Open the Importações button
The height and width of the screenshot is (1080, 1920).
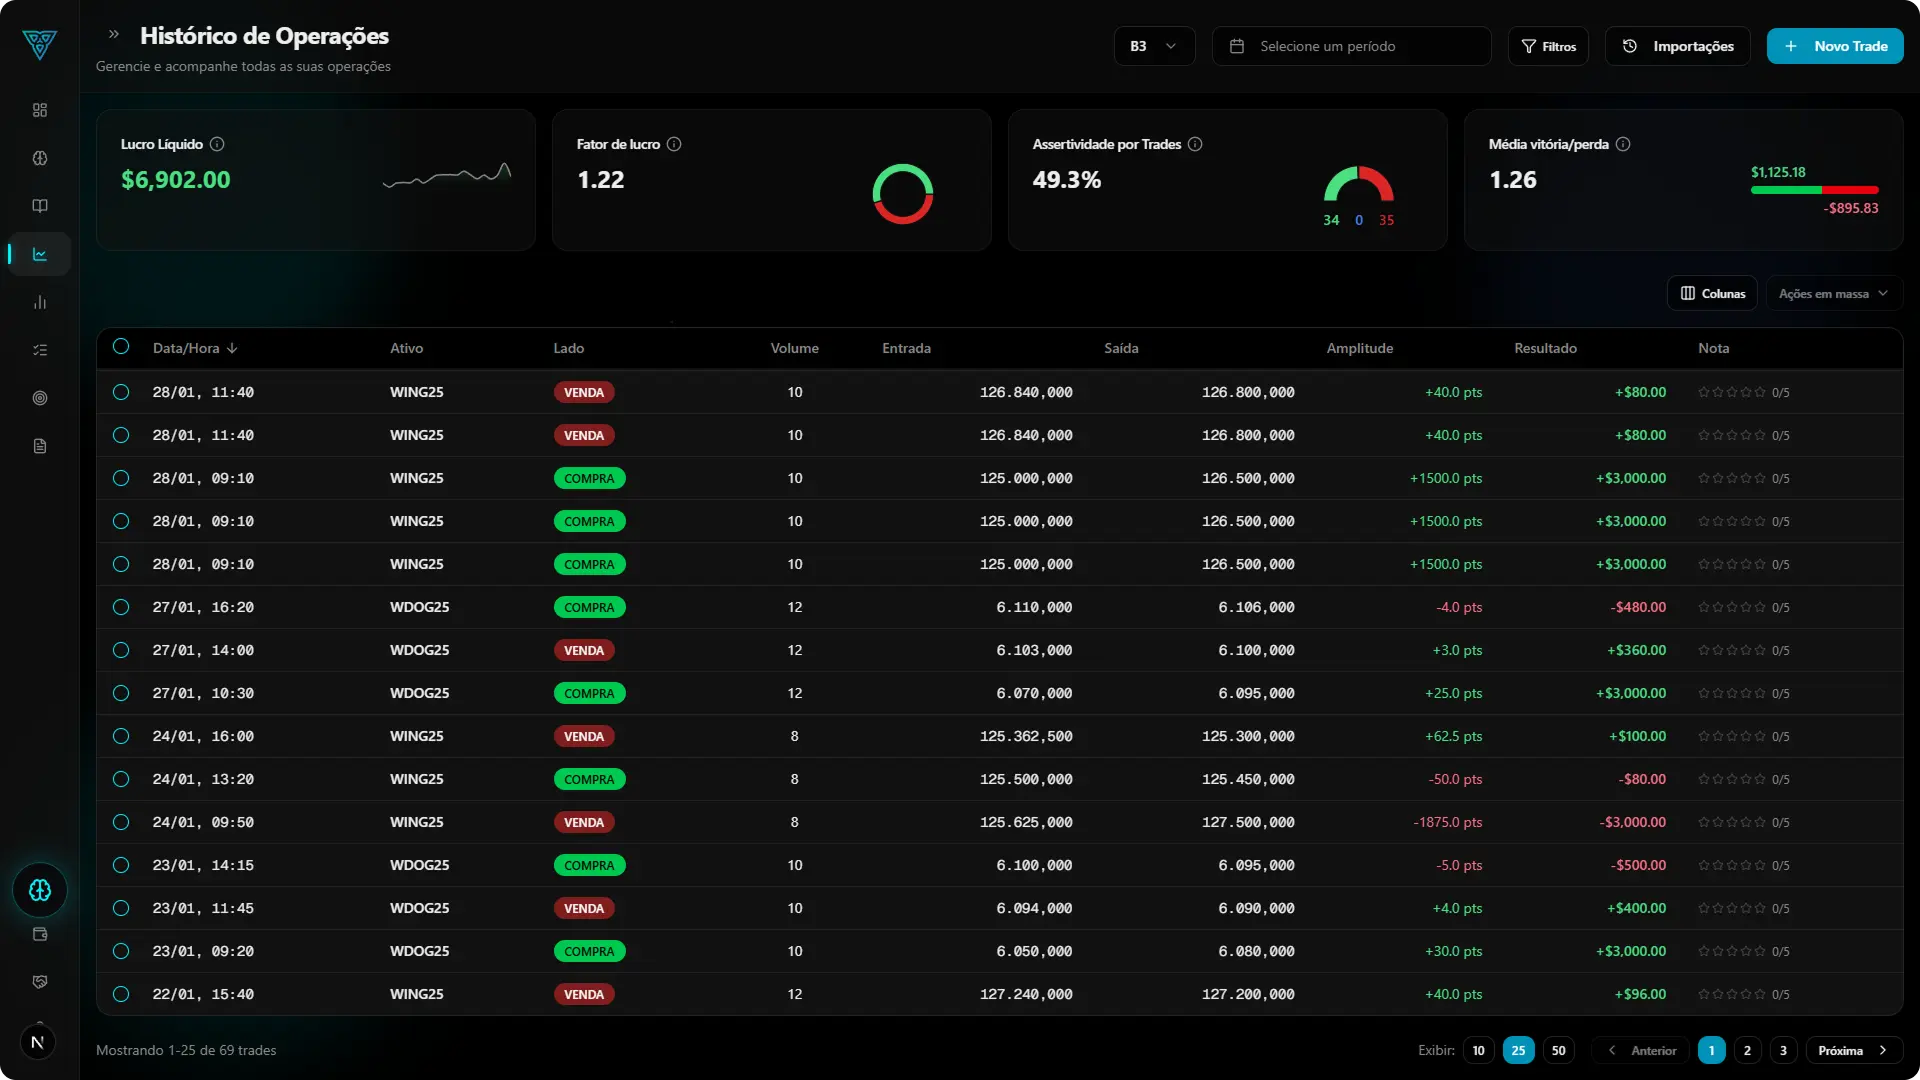(1676, 46)
